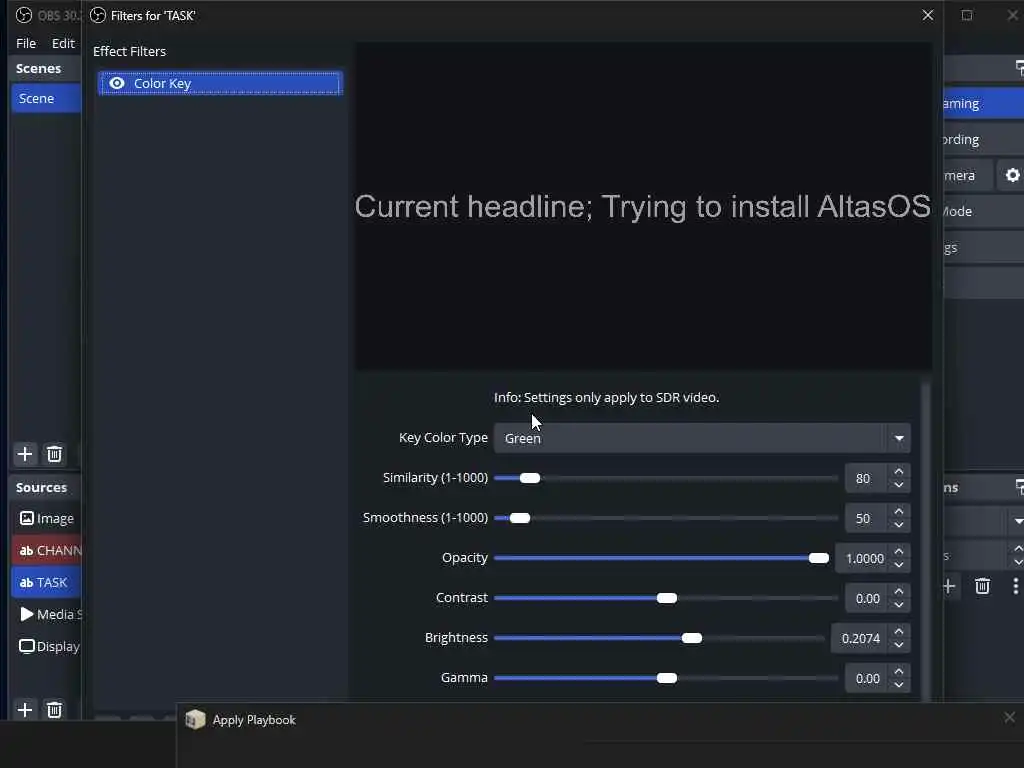Viewport: 1024px width, 768px height.
Task: Click Apply Playbook window icon
Action: (x=195, y=720)
